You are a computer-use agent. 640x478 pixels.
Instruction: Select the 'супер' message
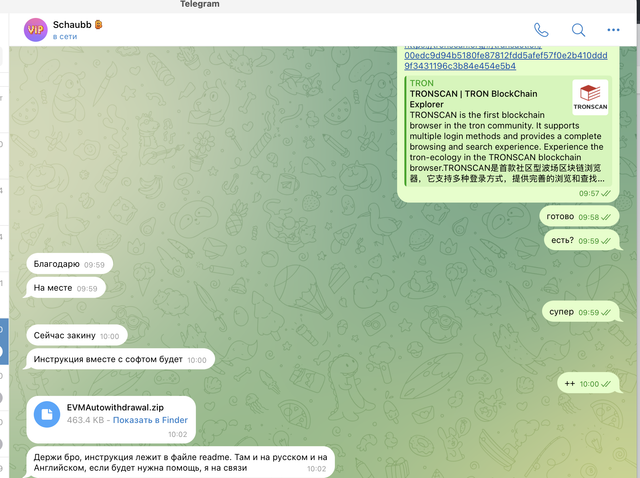(x=580, y=312)
